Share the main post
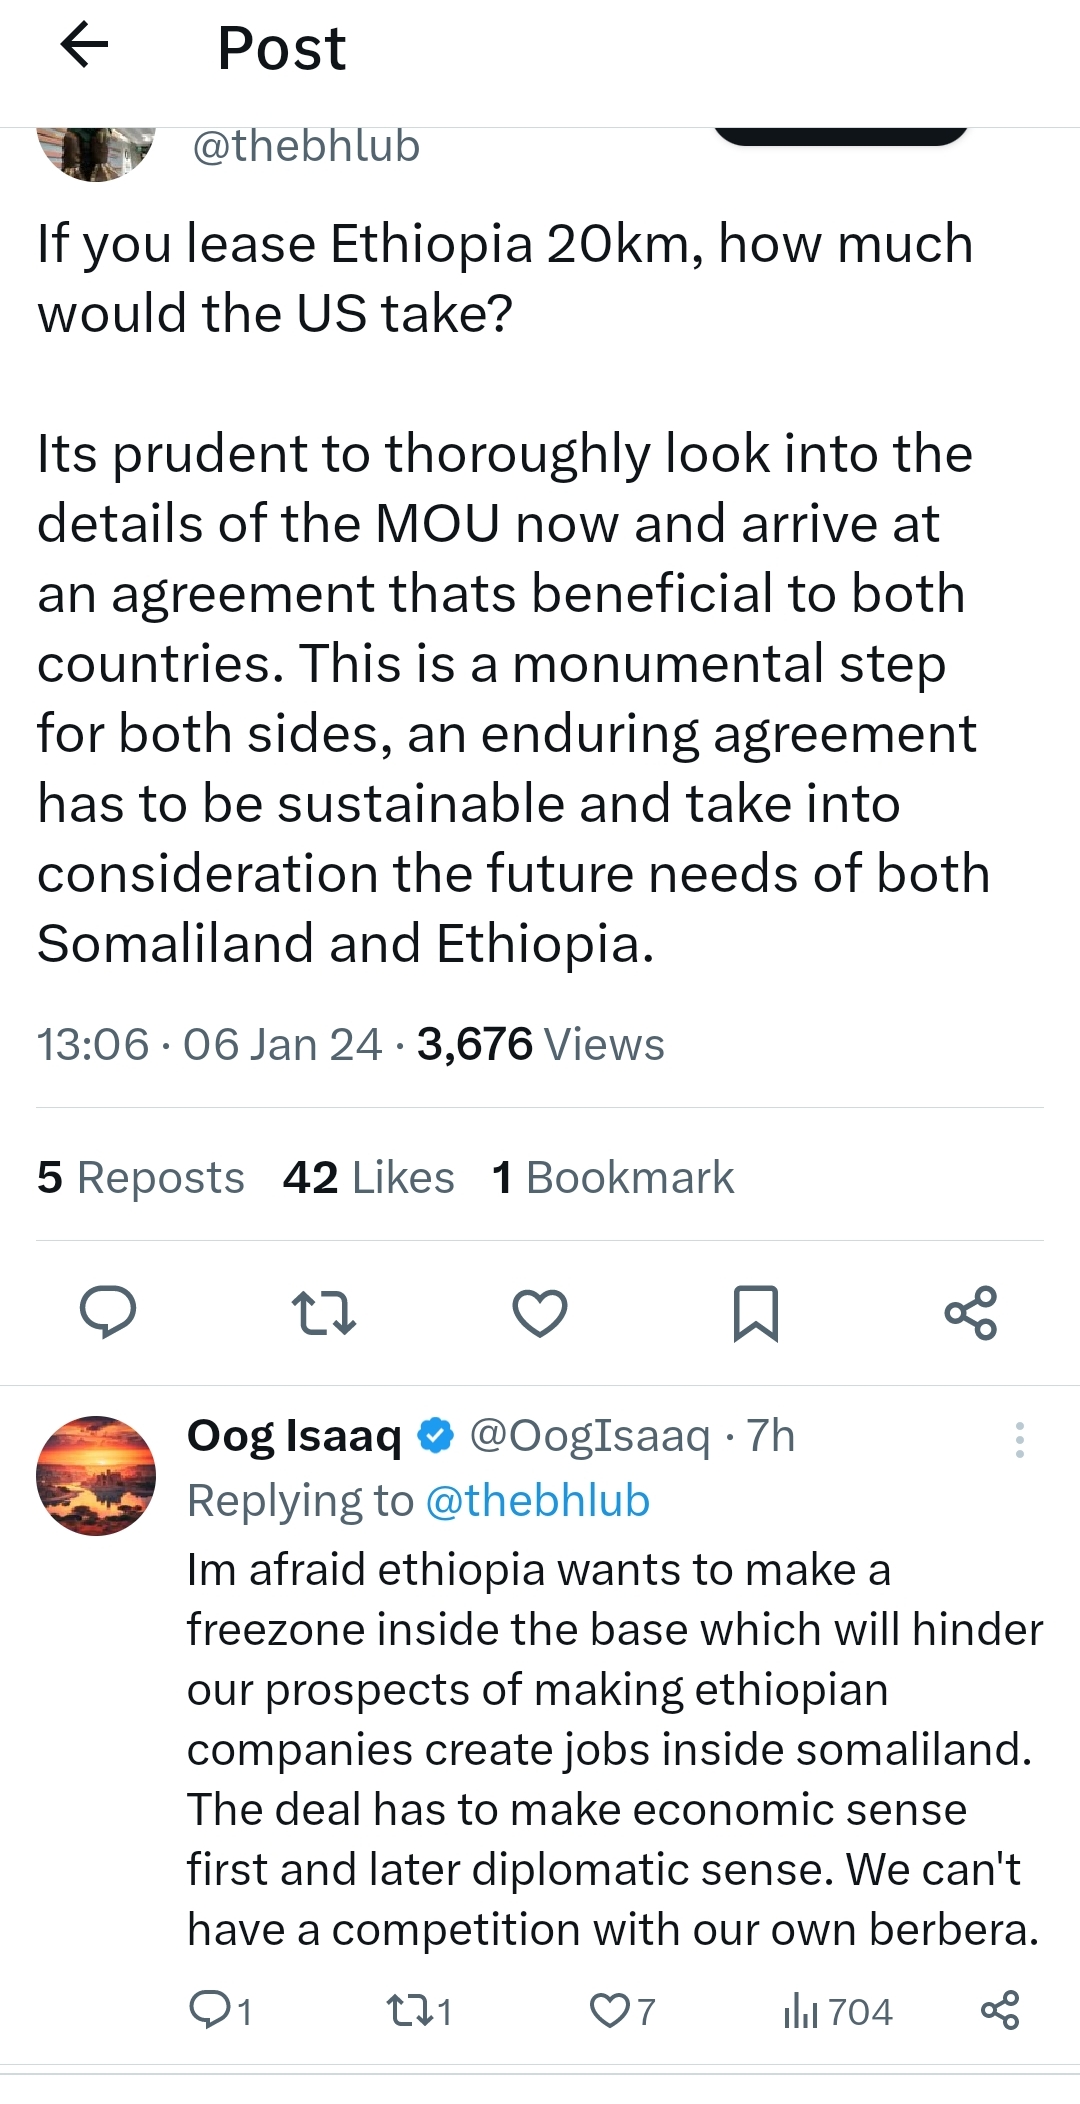1080x2104 pixels. pos(971,1312)
